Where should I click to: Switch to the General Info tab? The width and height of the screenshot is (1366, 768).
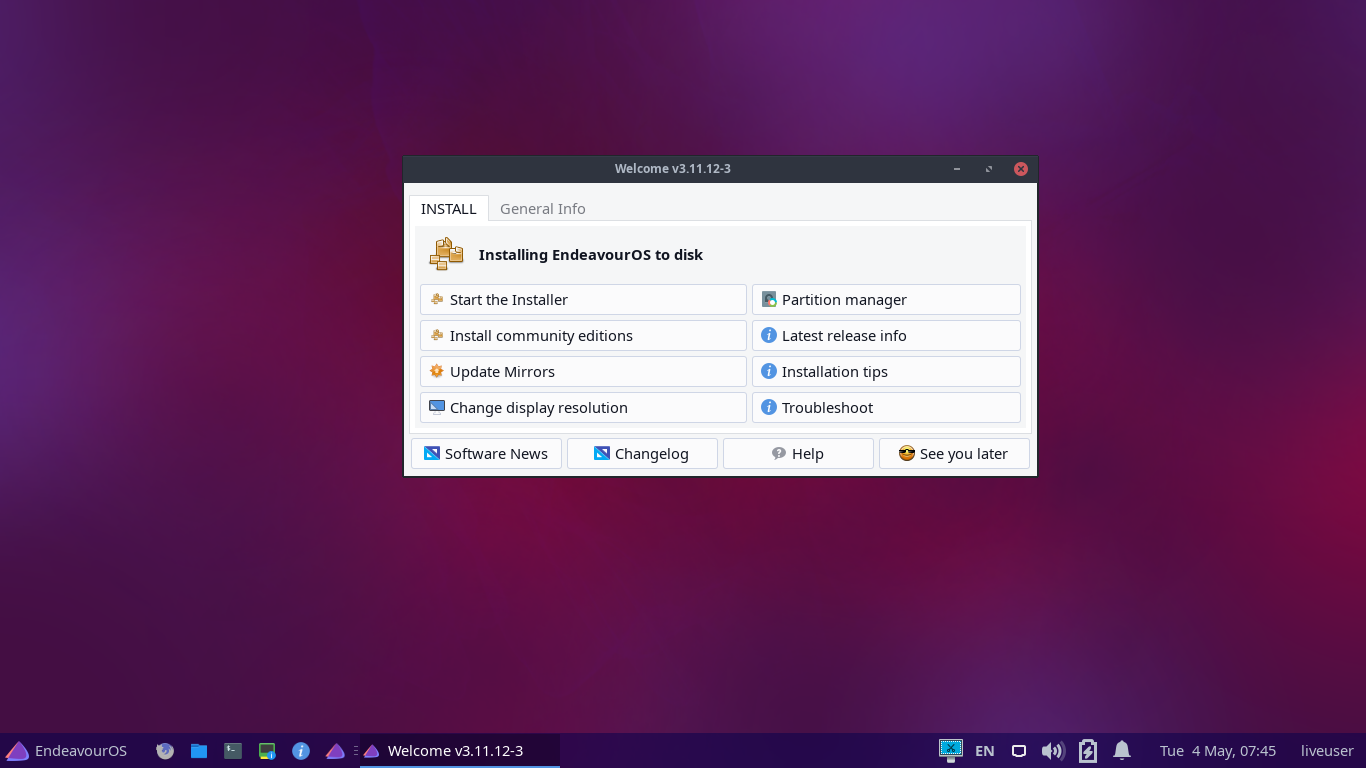tap(543, 208)
